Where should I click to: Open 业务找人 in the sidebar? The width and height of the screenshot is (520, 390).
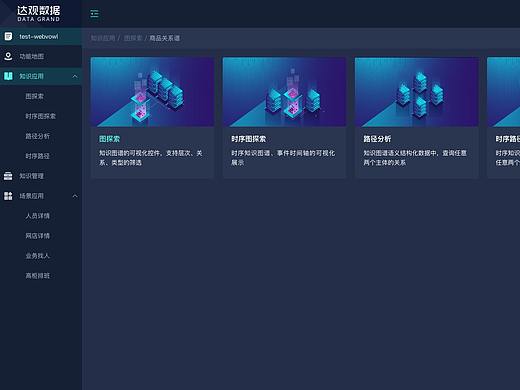pos(37,256)
